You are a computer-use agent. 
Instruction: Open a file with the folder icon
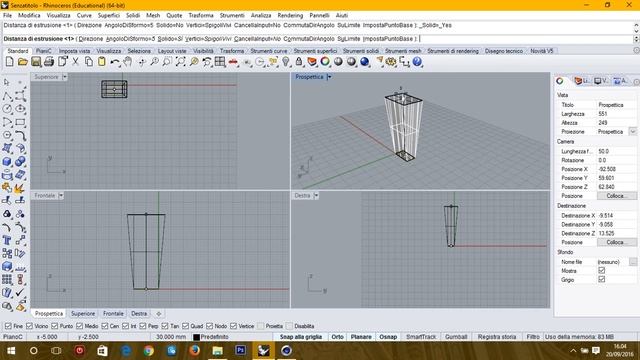23,62
